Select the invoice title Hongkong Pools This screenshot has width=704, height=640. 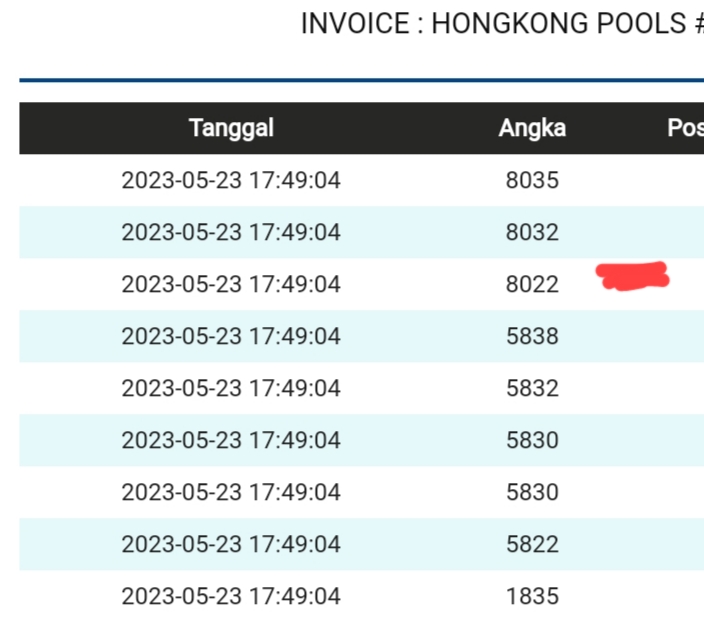pos(502,24)
